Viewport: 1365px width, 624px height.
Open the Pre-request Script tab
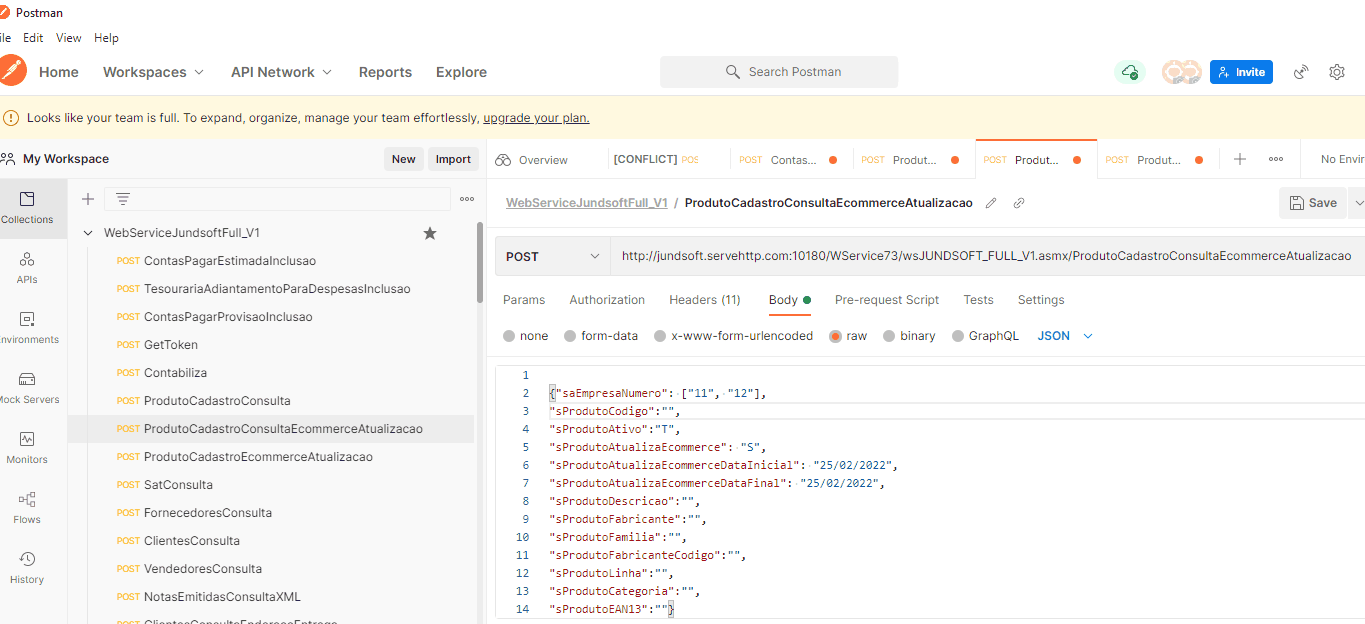[x=886, y=300]
